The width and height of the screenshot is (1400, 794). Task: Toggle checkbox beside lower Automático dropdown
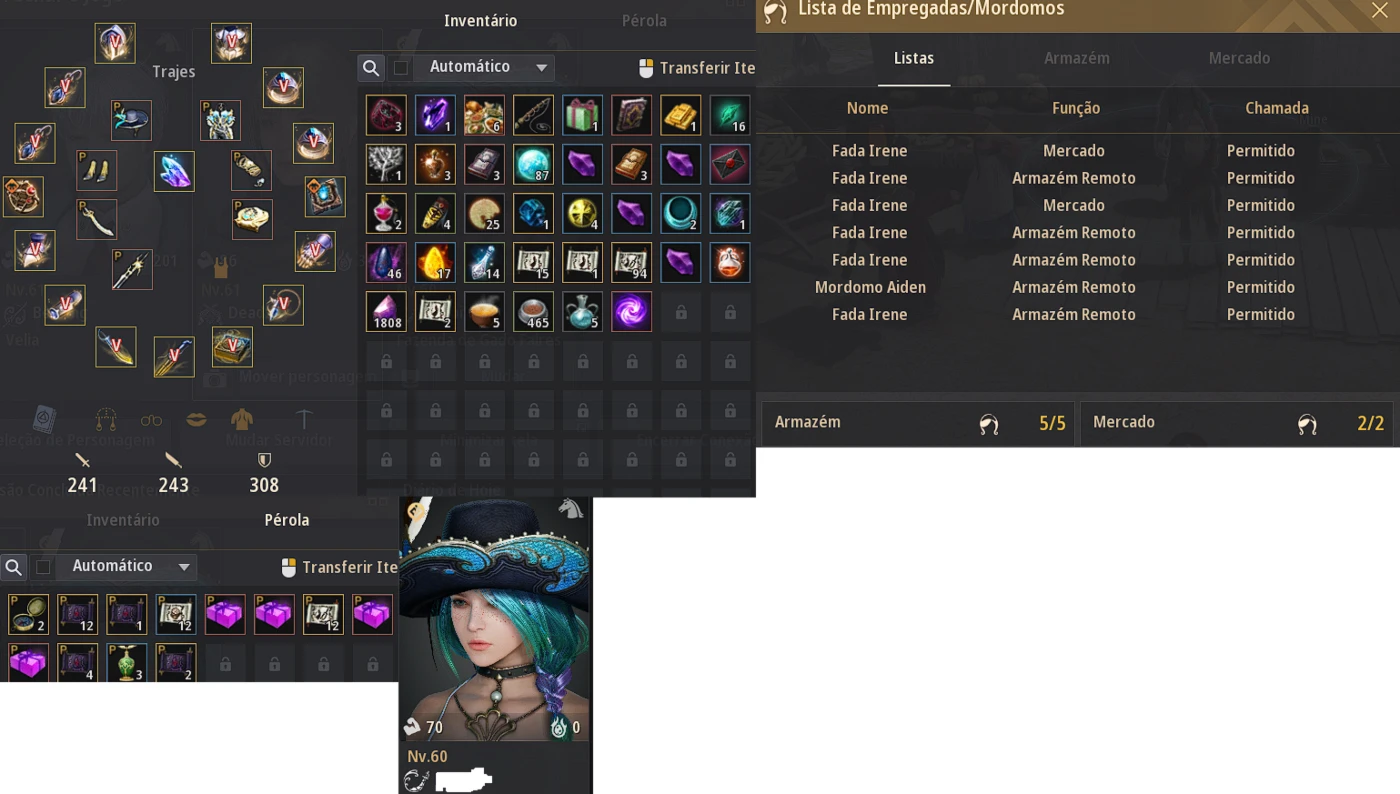click(43, 567)
